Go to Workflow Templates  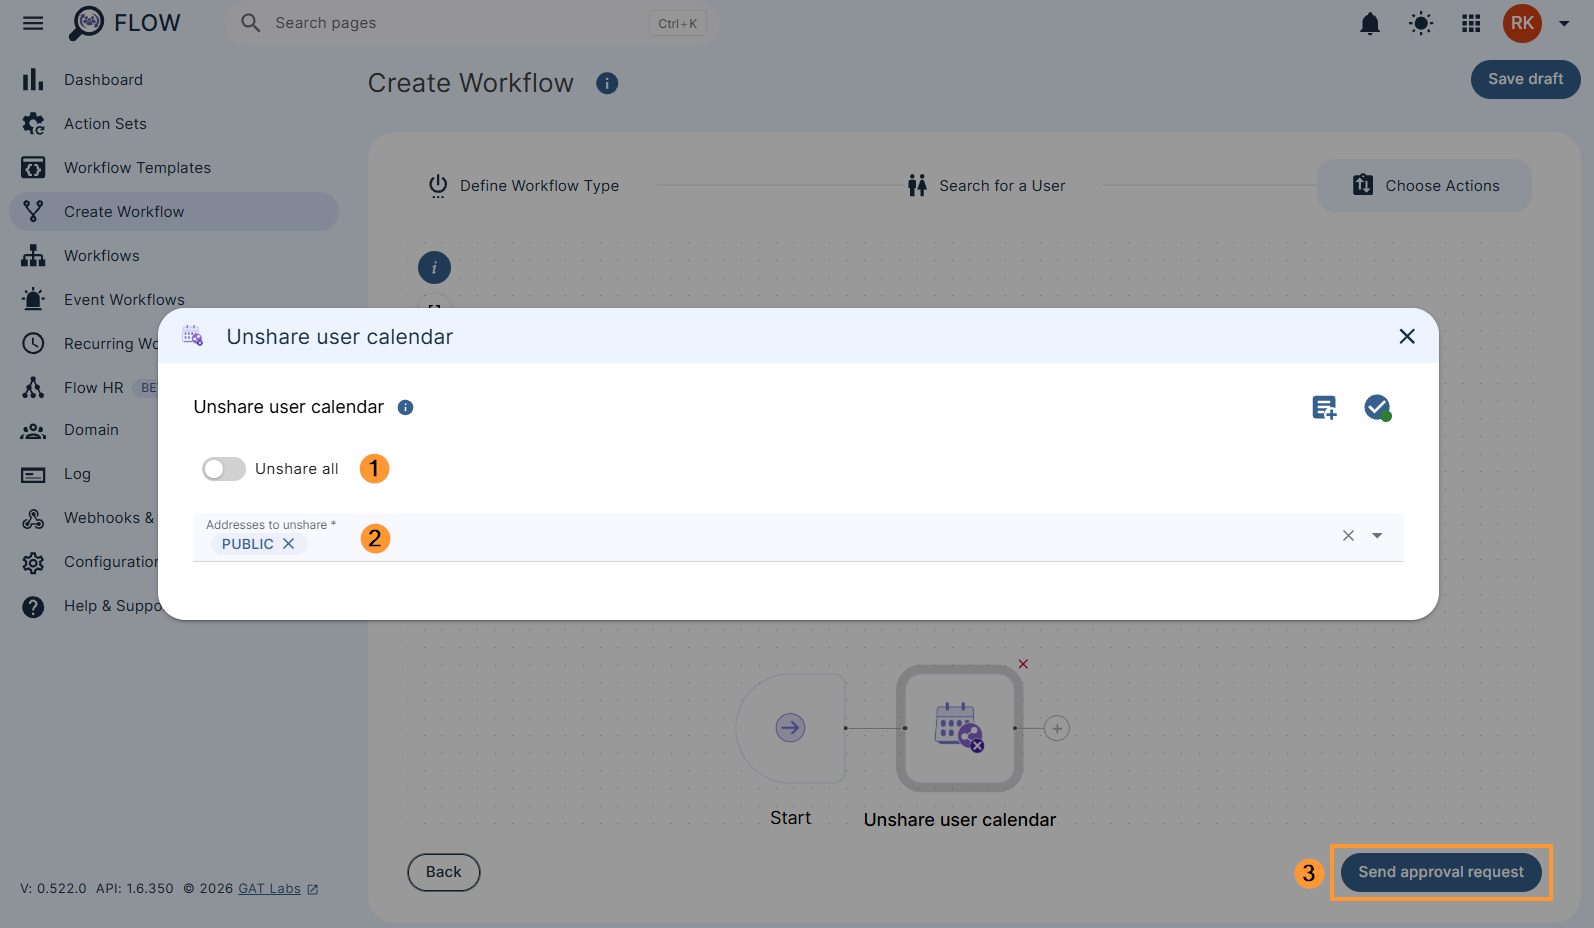(174, 168)
